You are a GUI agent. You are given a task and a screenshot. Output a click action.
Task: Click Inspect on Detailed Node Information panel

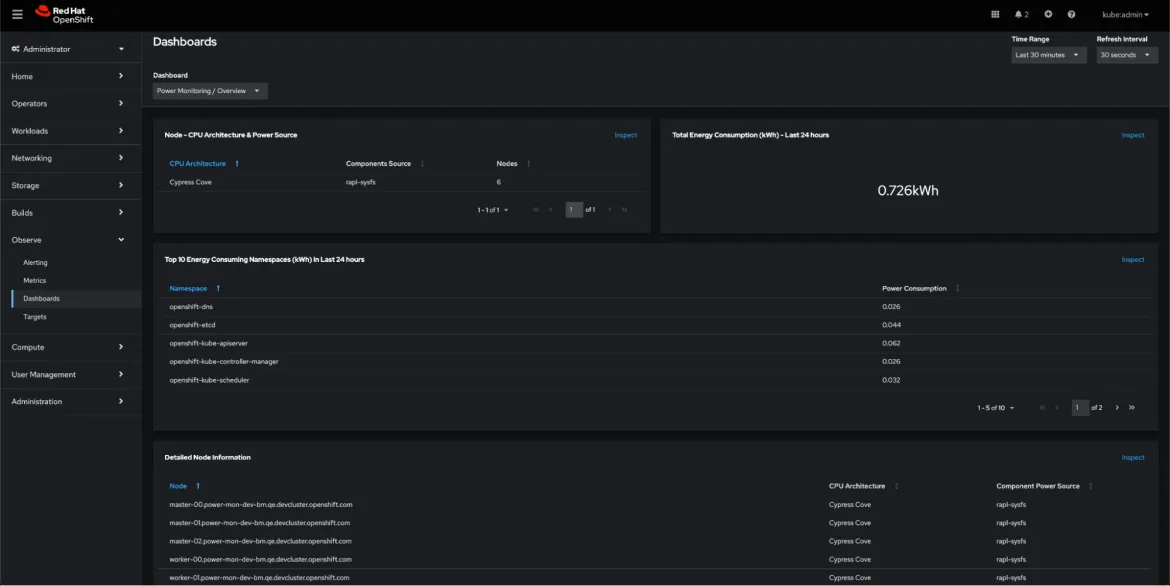(1132, 457)
